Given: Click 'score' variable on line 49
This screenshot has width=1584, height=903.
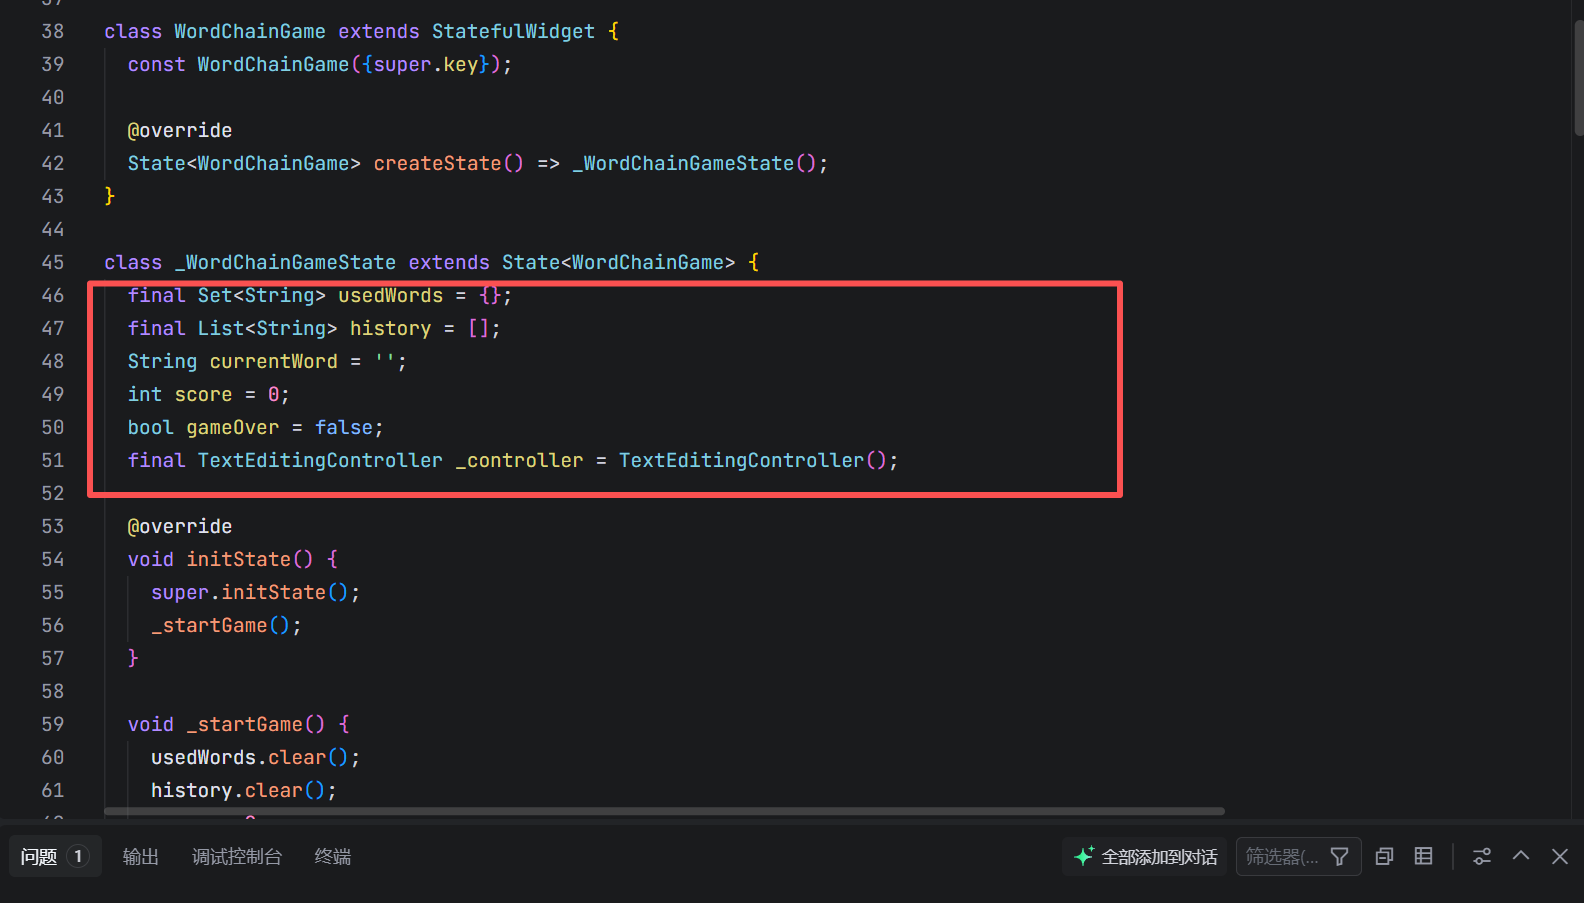Looking at the screenshot, I should coord(203,394).
